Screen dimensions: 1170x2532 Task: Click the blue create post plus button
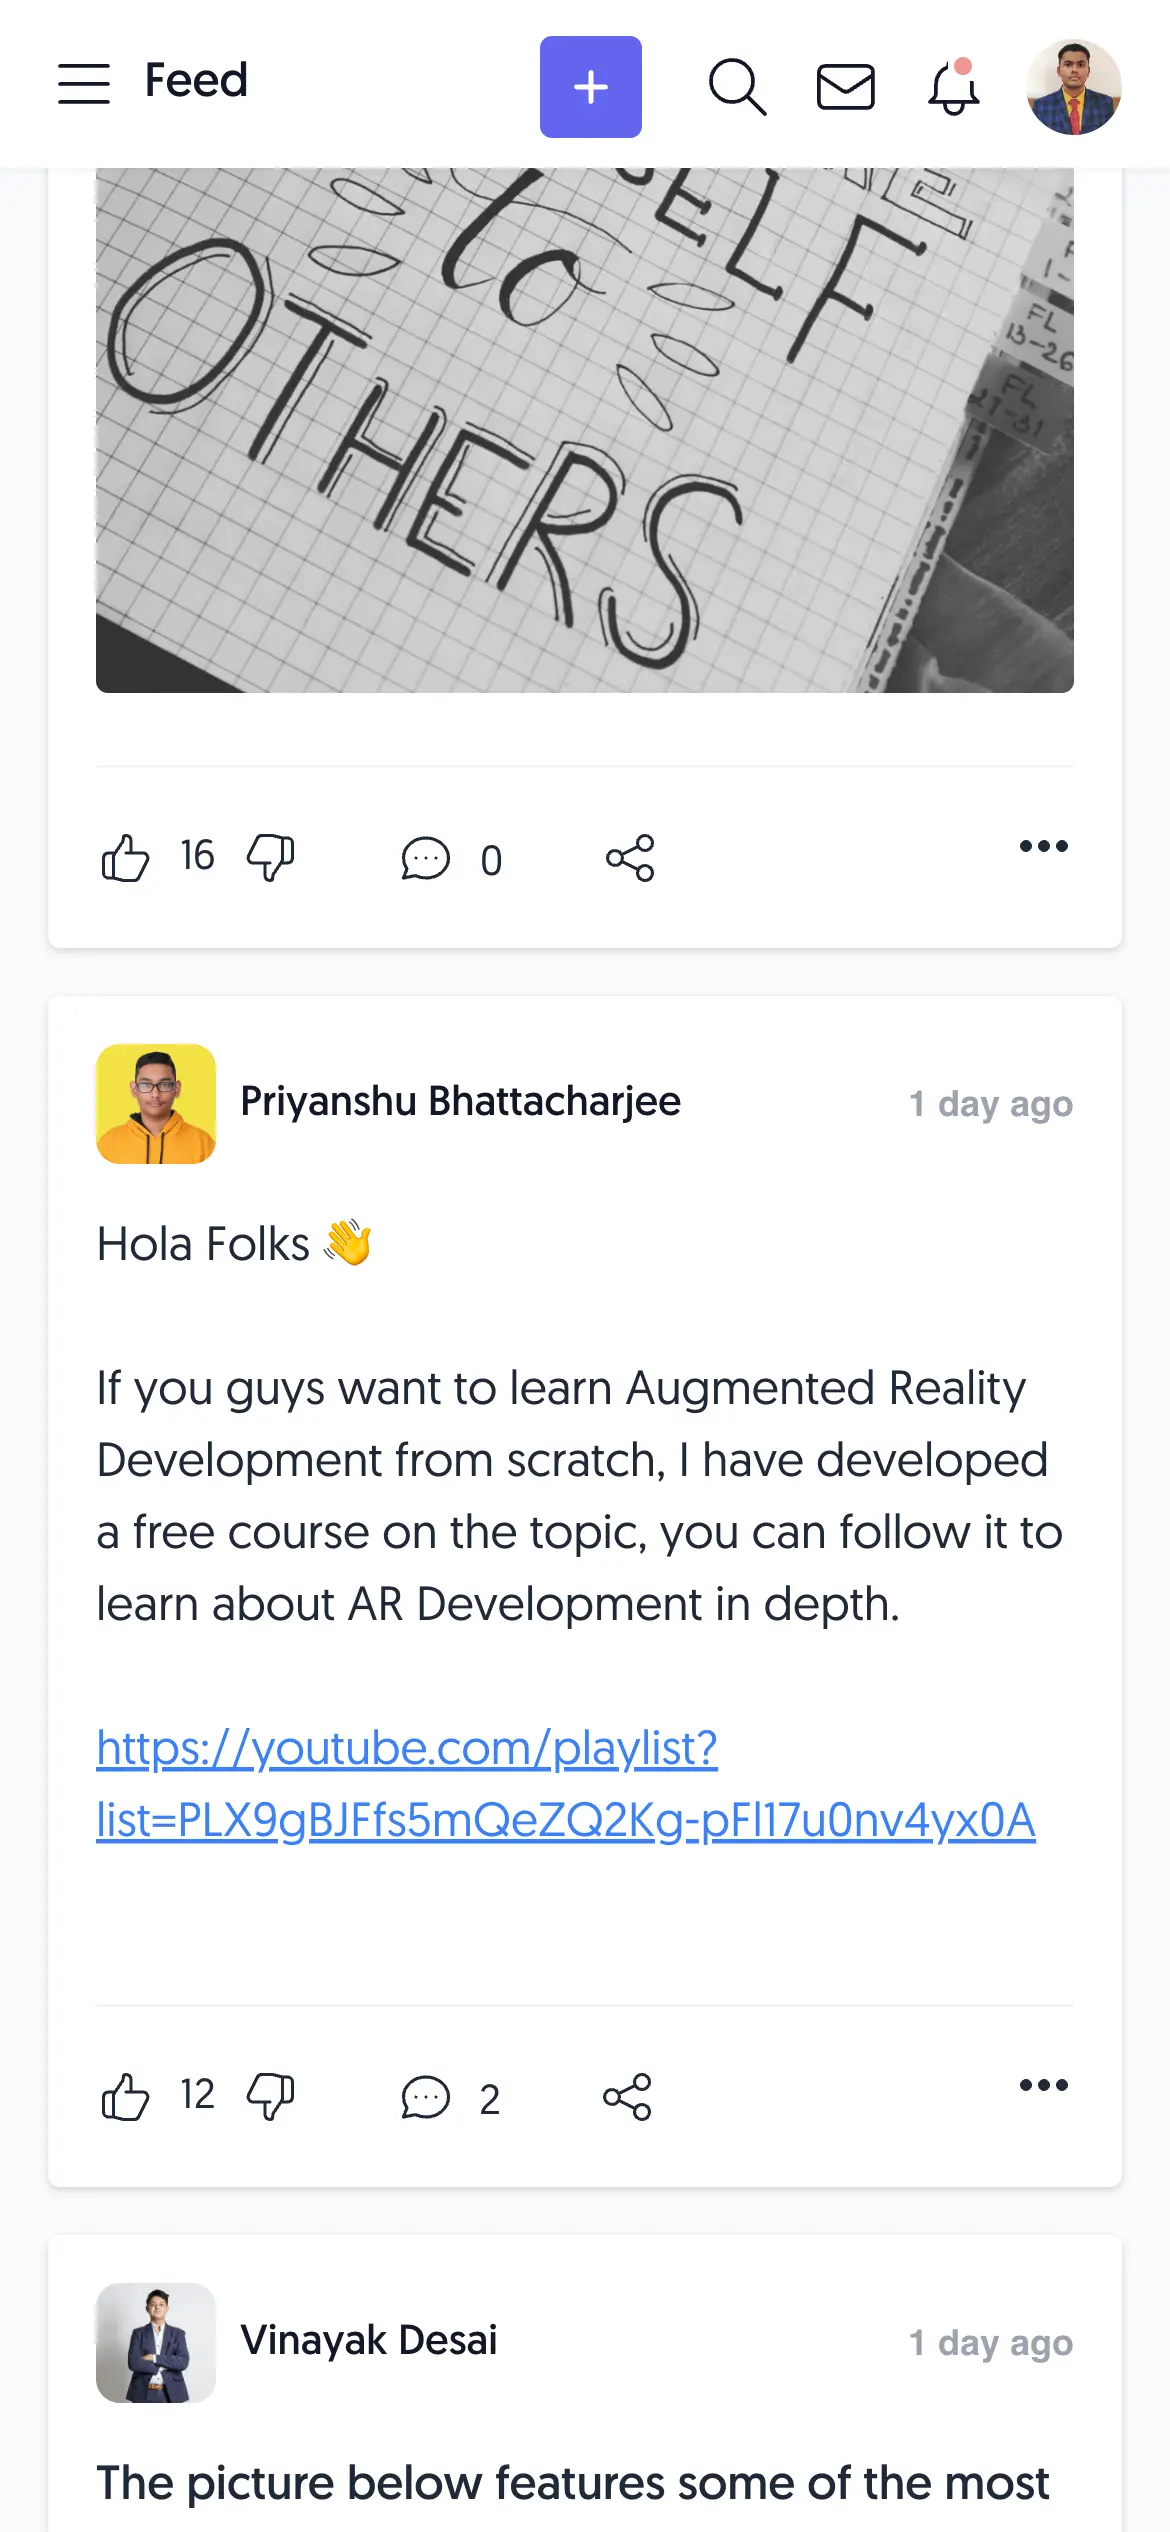point(590,87)
